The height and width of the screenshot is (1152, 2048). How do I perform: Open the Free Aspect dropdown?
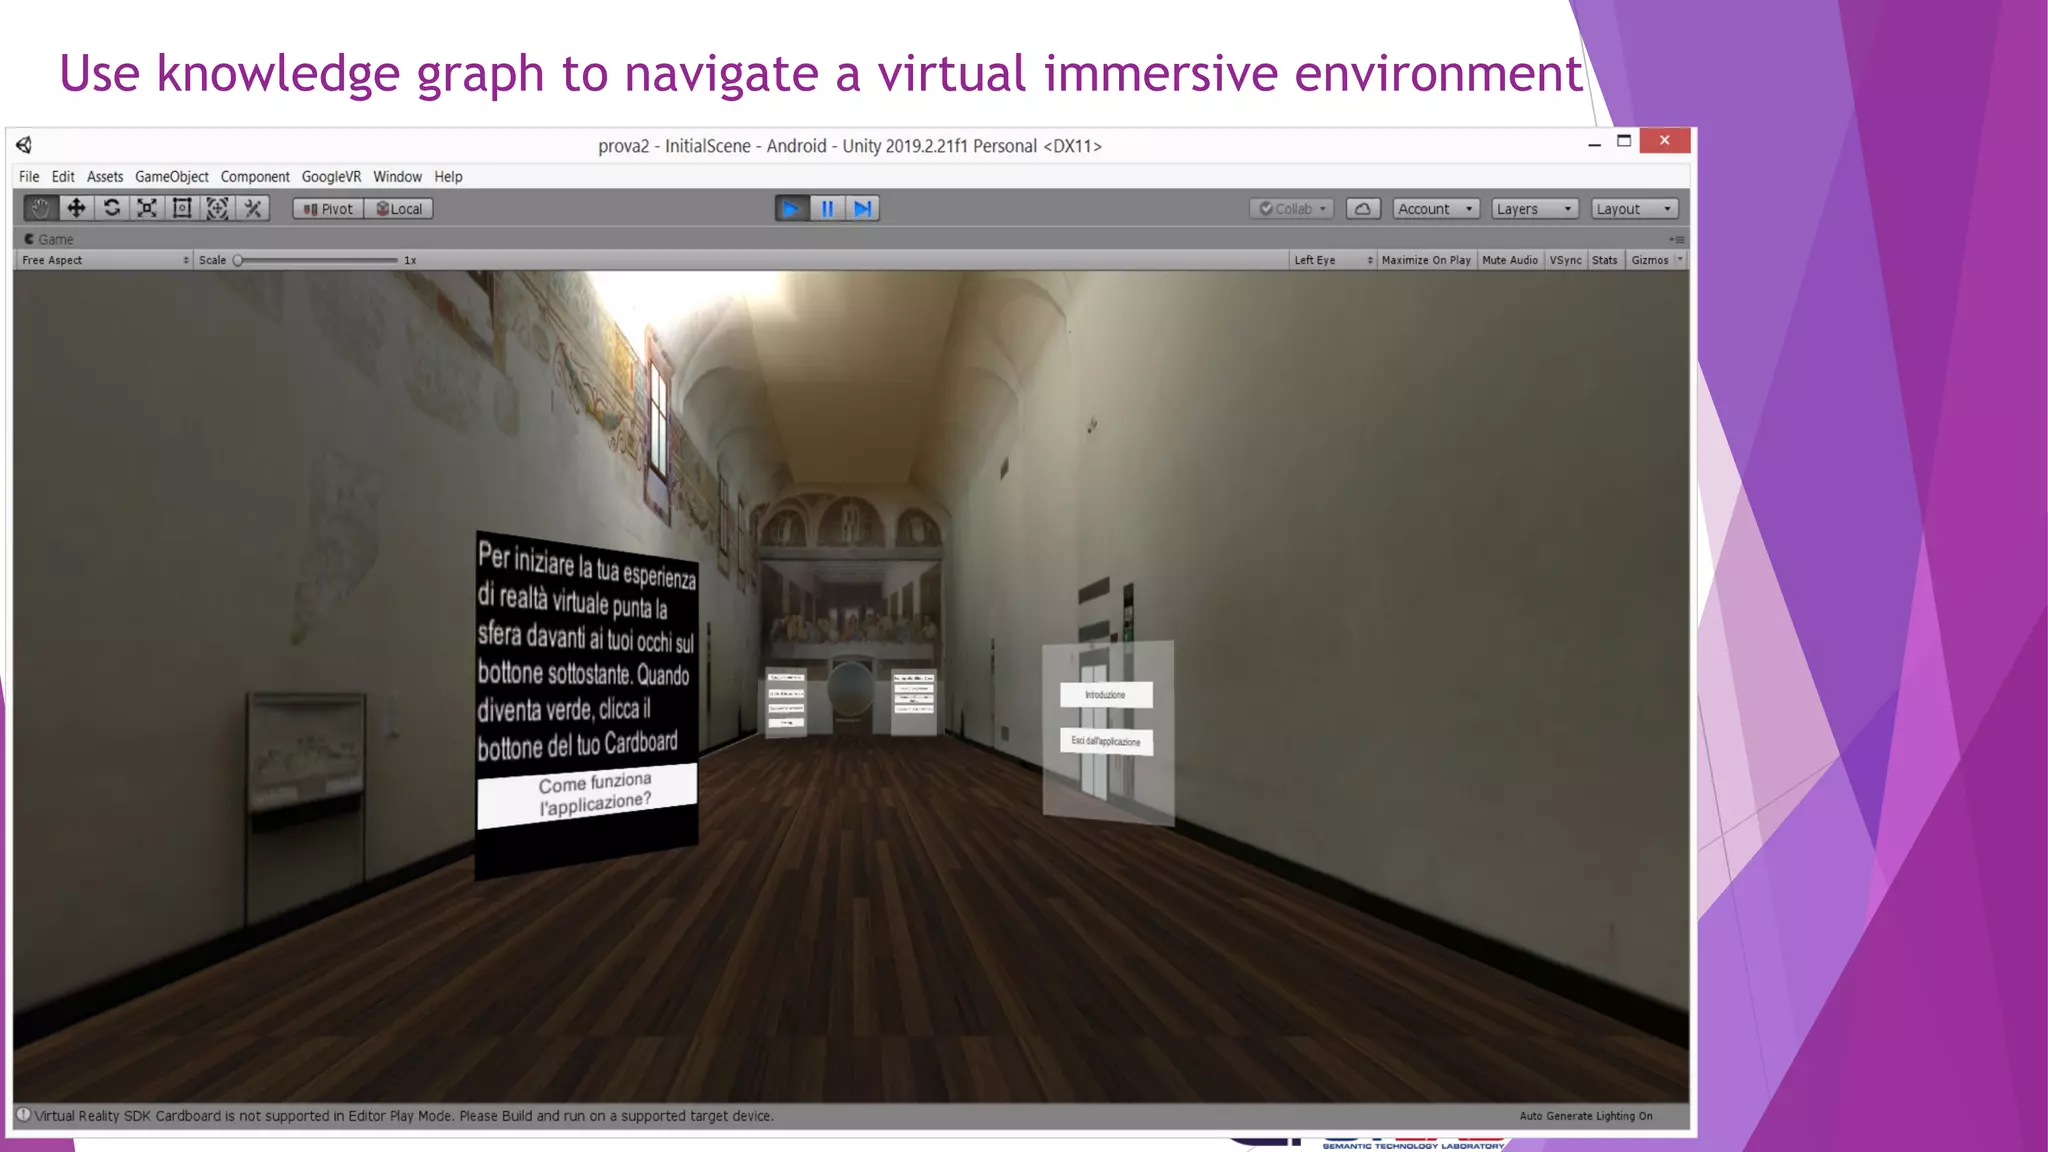pyautogui.click(x=105, y=260)
